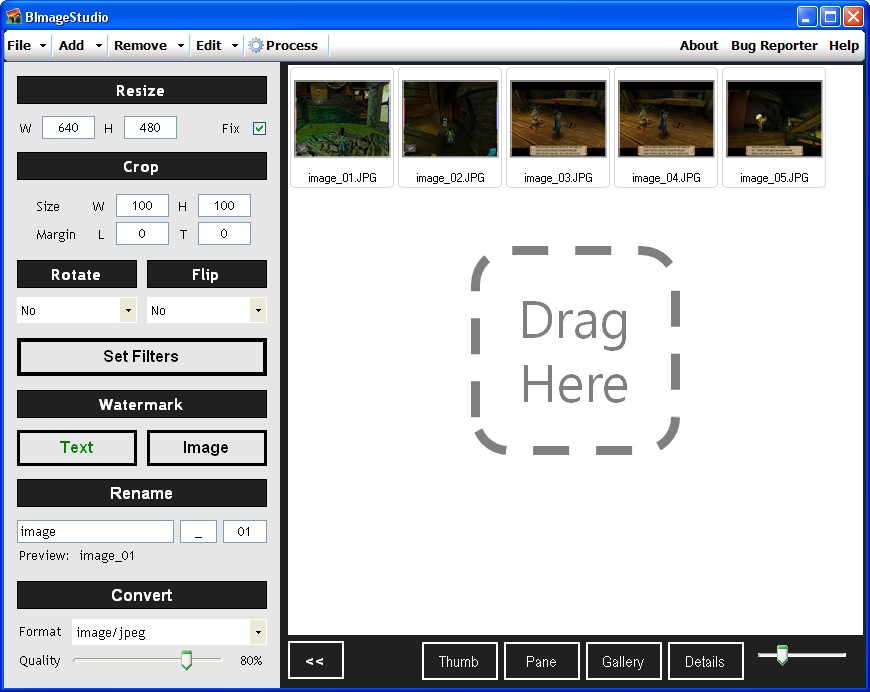
Task: Click the Image watermark button
Action: coord(206,448)
